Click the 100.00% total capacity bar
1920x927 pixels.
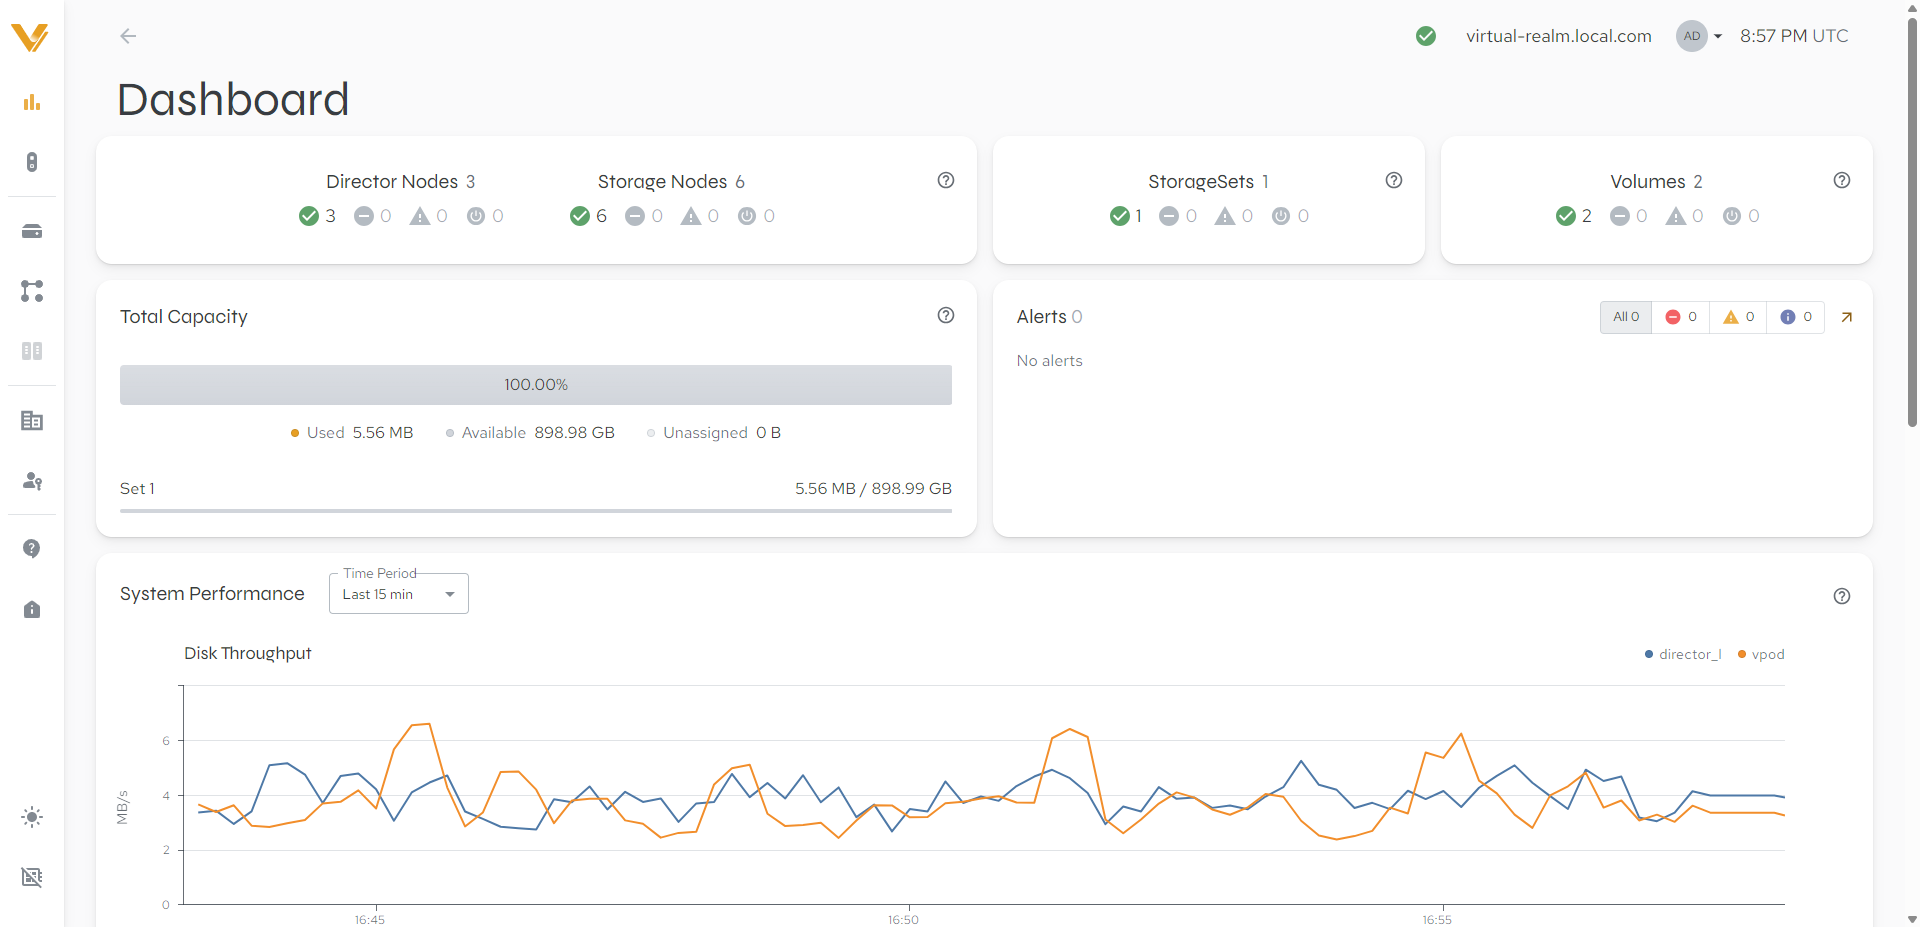(536, 385)
